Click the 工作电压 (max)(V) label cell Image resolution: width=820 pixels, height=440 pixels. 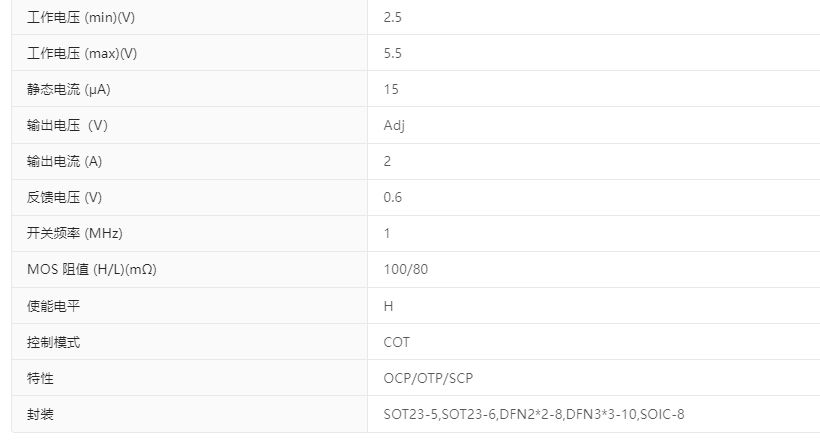pos(82,53)
